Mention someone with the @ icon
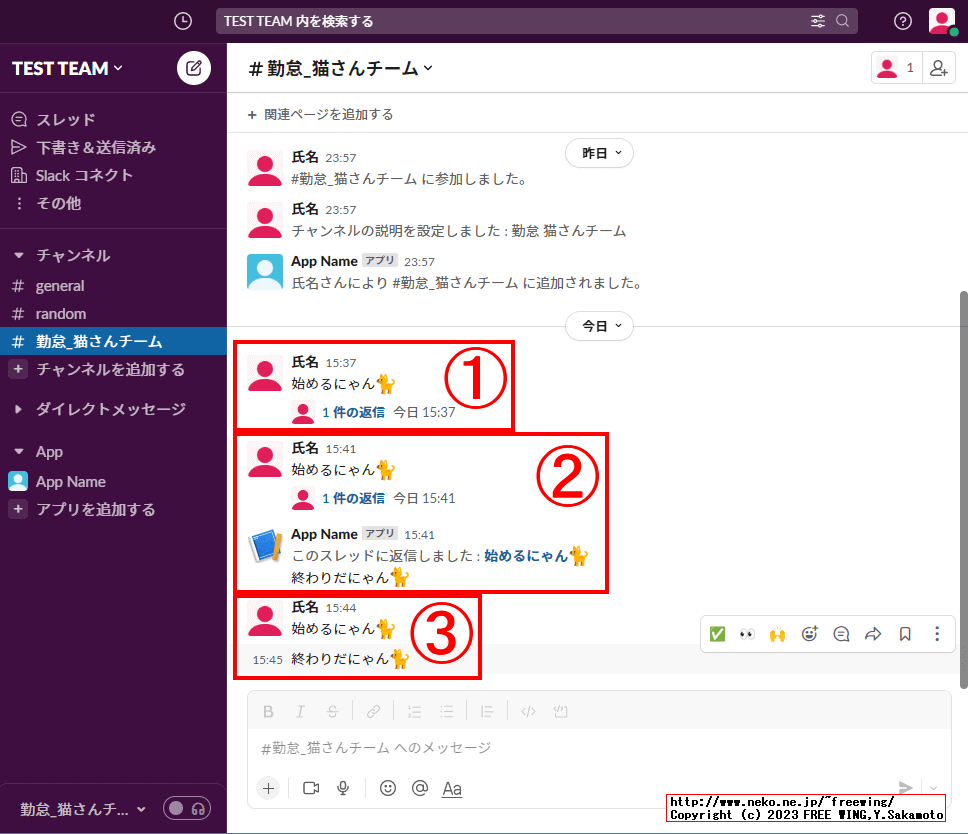The image size is (968, 834). [420, 788]
